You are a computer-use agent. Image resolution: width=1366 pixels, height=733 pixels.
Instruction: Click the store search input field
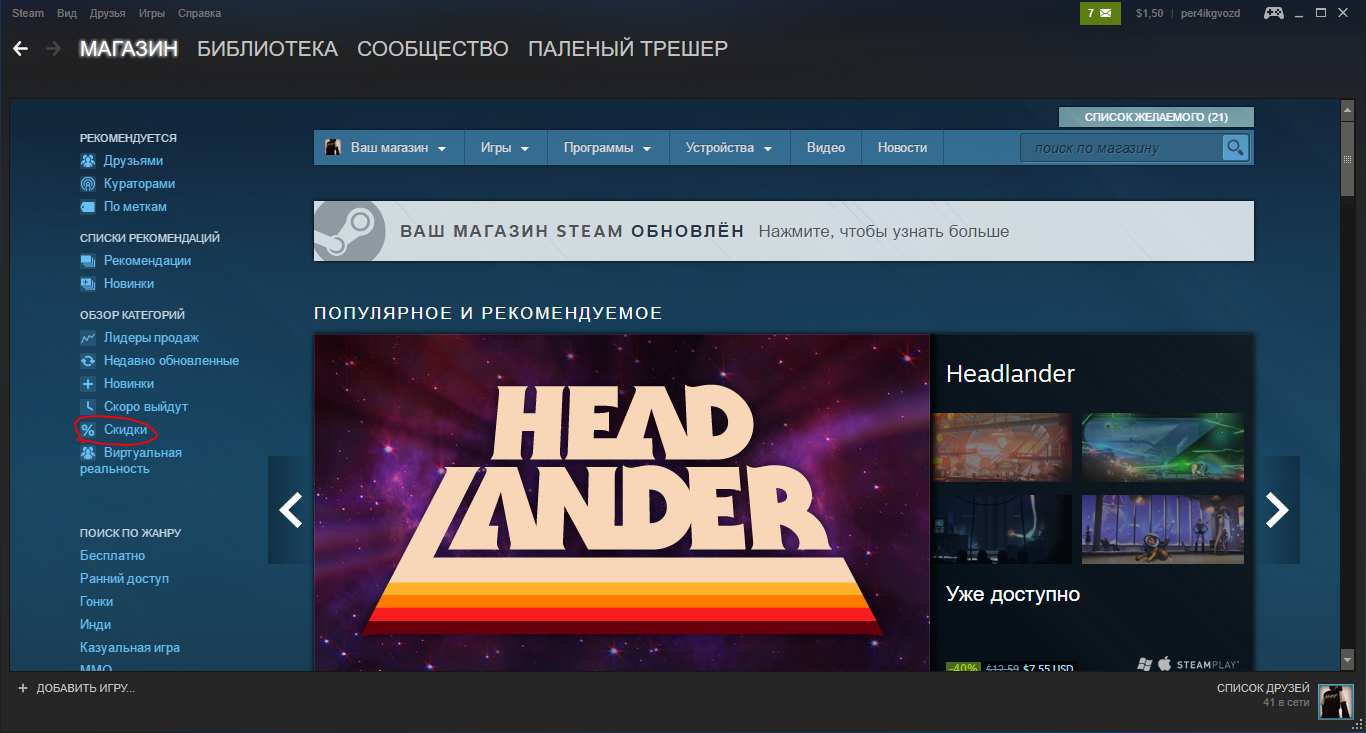1121,148
